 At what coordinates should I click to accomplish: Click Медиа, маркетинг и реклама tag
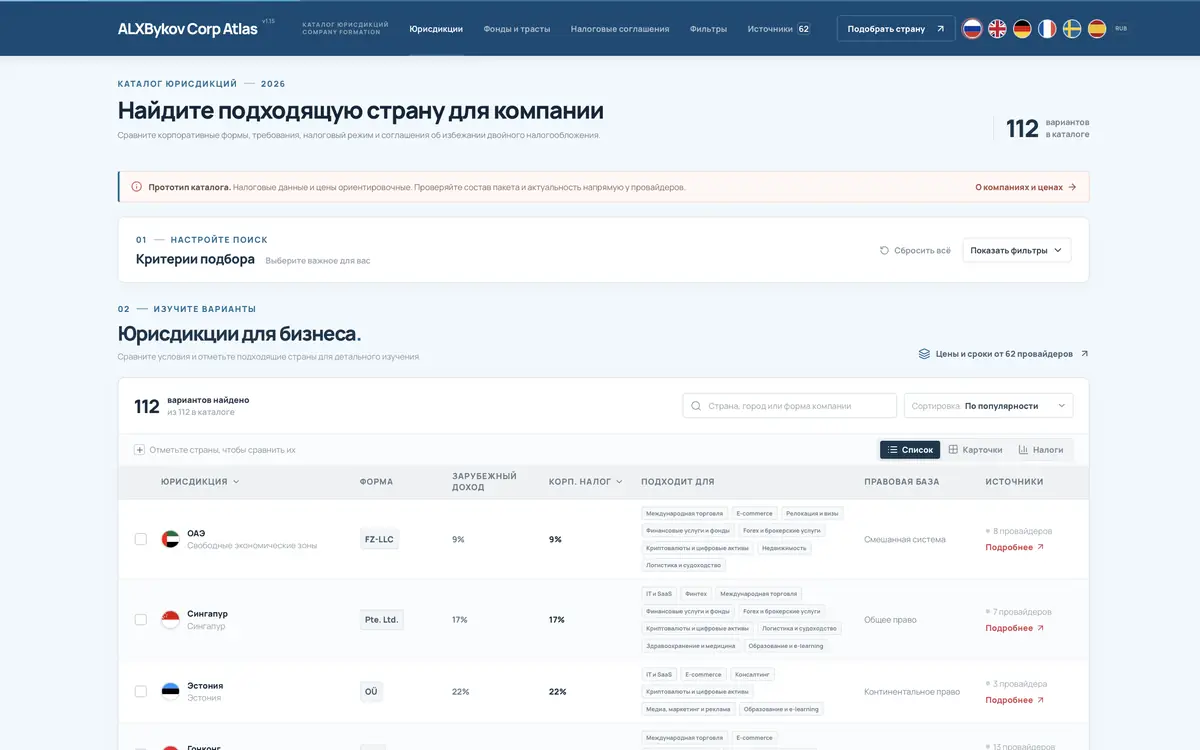coord(688,709)
